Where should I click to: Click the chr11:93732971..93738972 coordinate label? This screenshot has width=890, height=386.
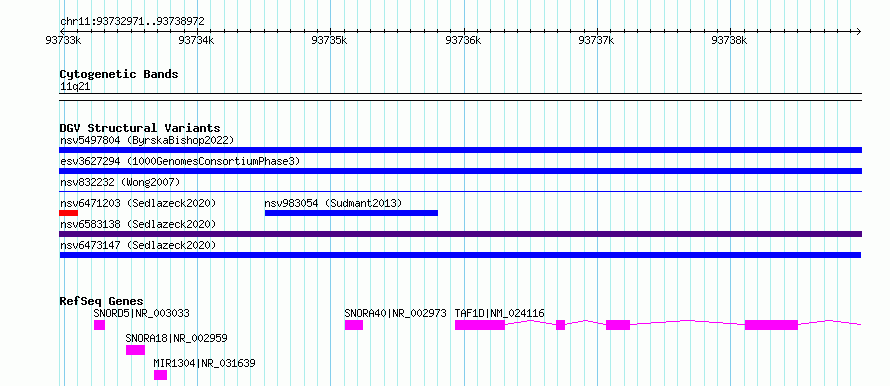[132, 22]
